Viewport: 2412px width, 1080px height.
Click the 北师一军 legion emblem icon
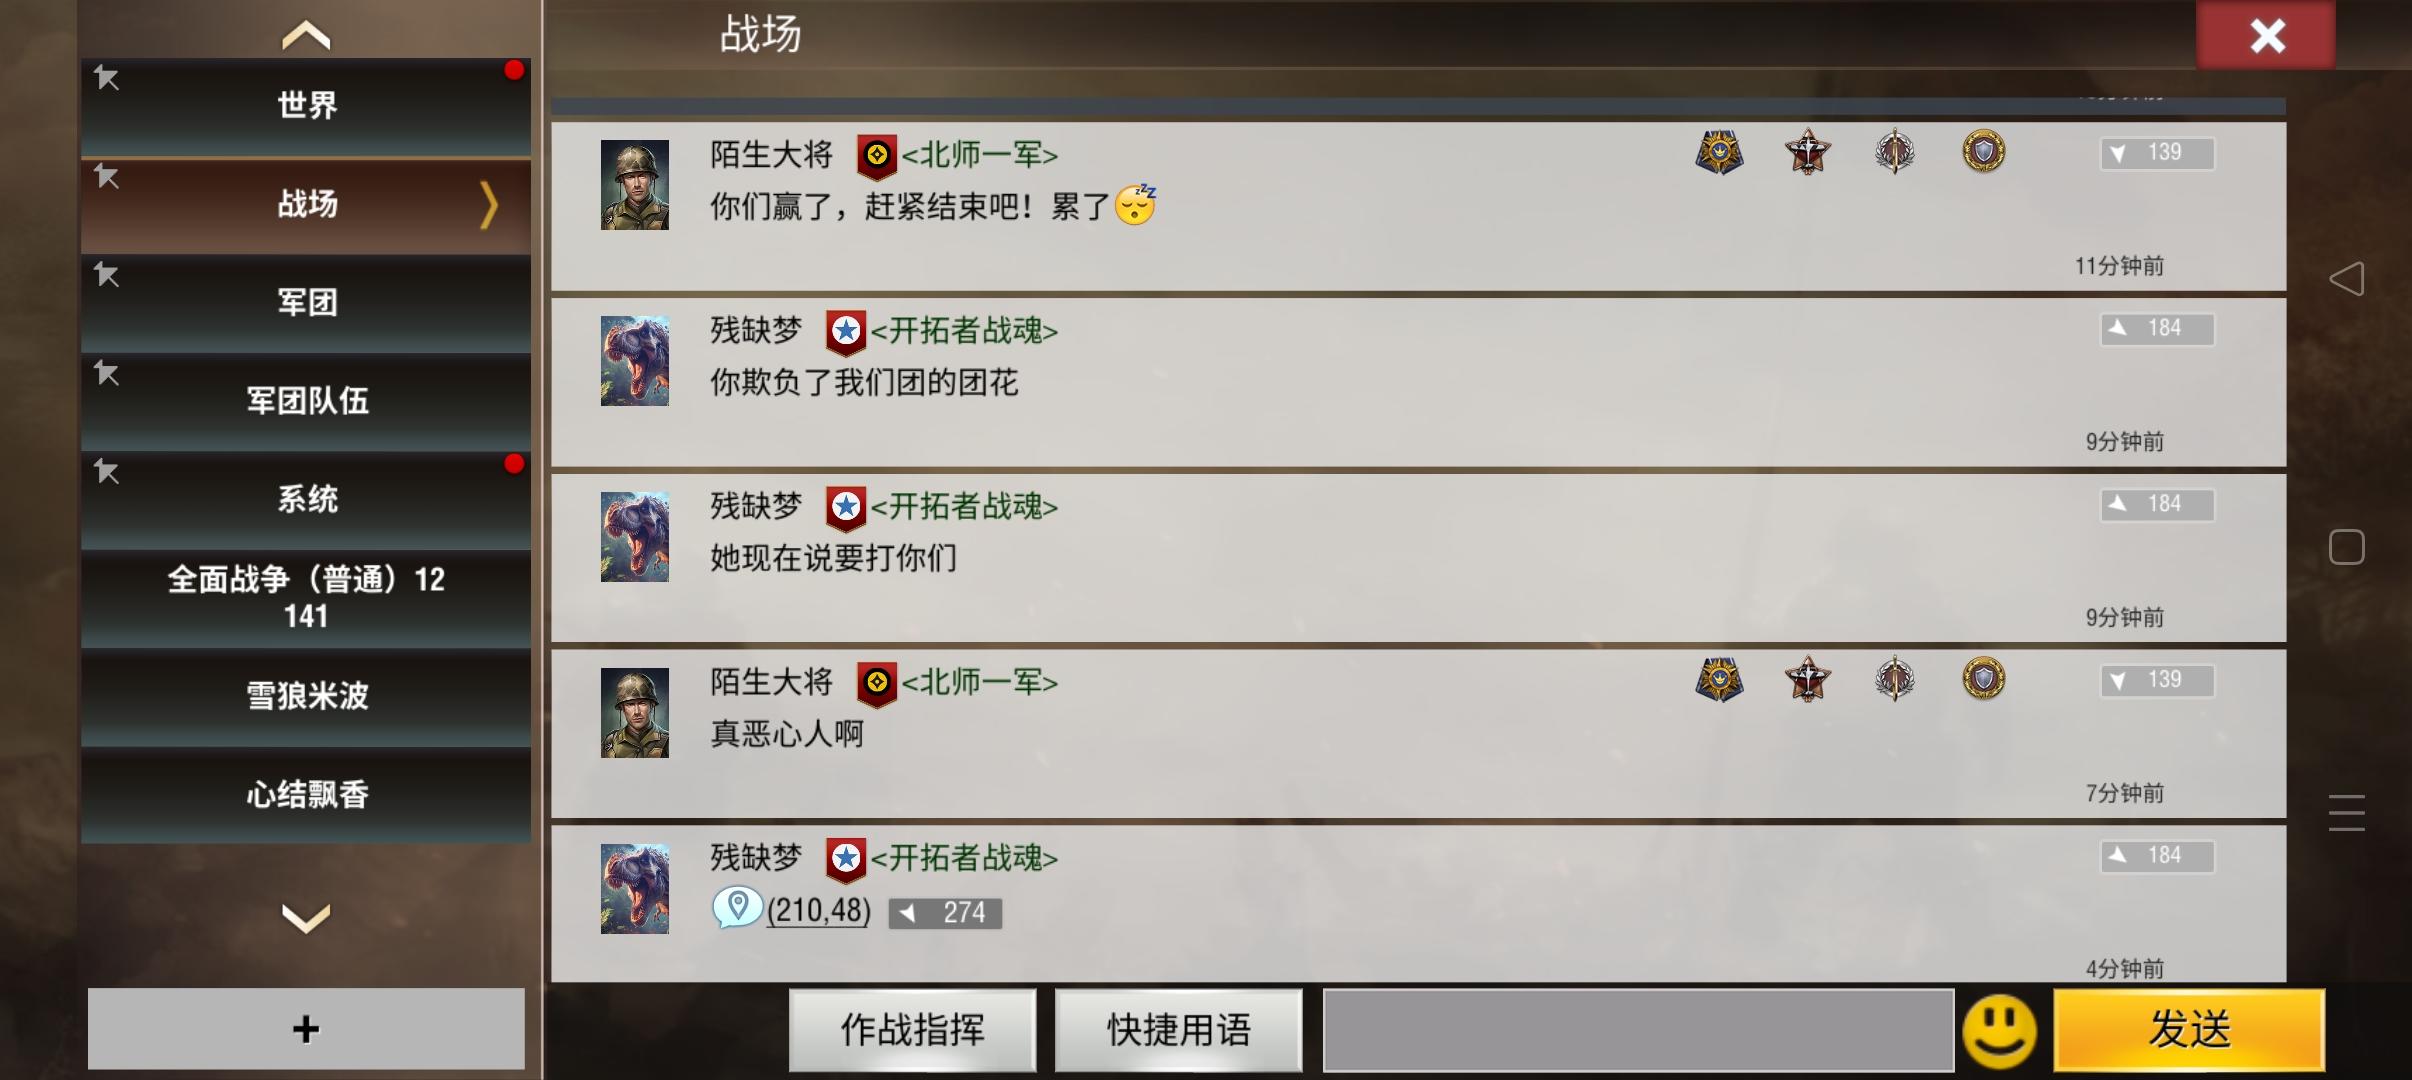tap(877, 156)
